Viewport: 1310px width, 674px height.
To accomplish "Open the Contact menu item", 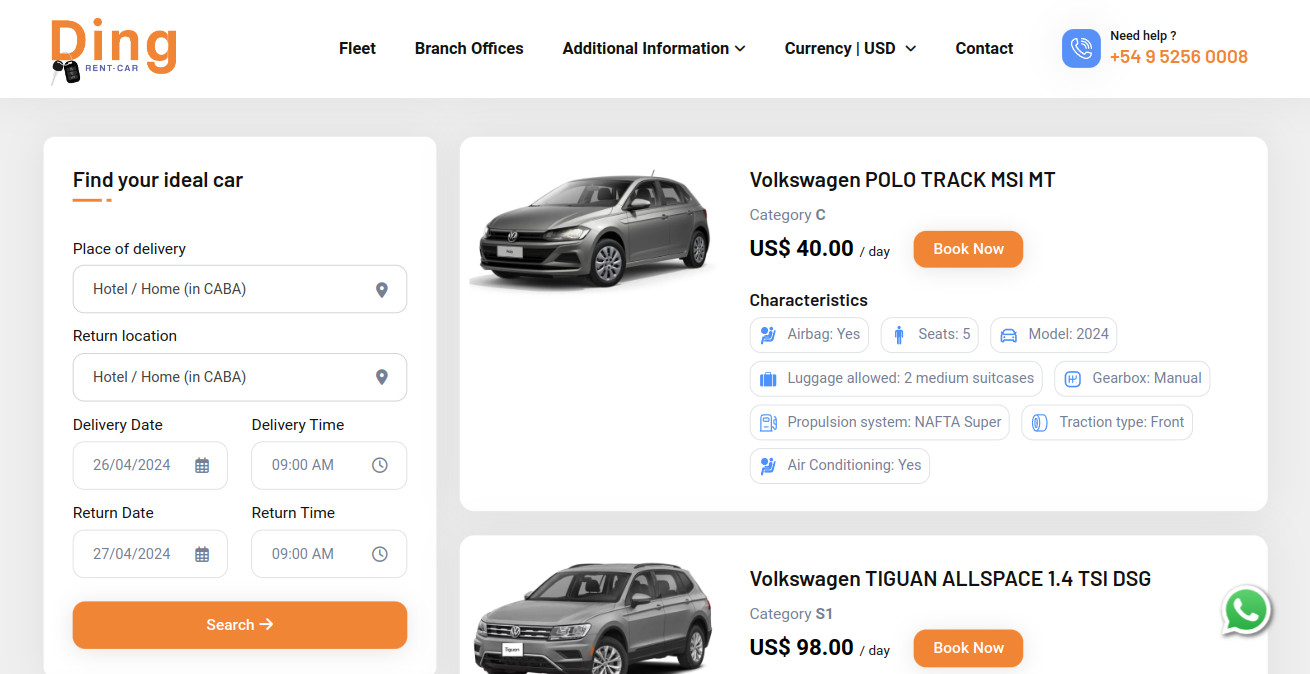I will 984,48.
